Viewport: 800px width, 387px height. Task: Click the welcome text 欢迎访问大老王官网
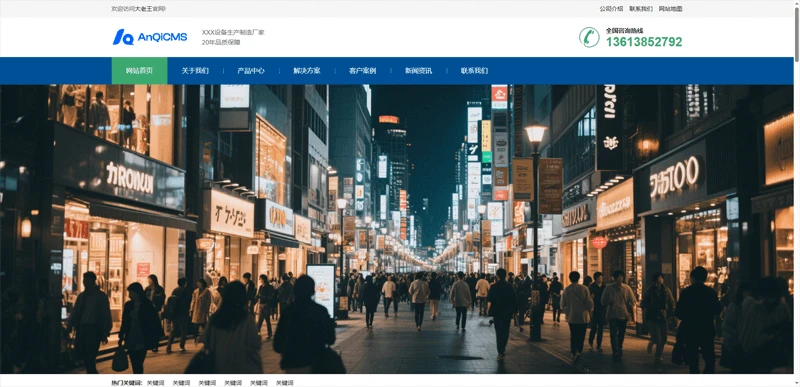tap(138, 9)
